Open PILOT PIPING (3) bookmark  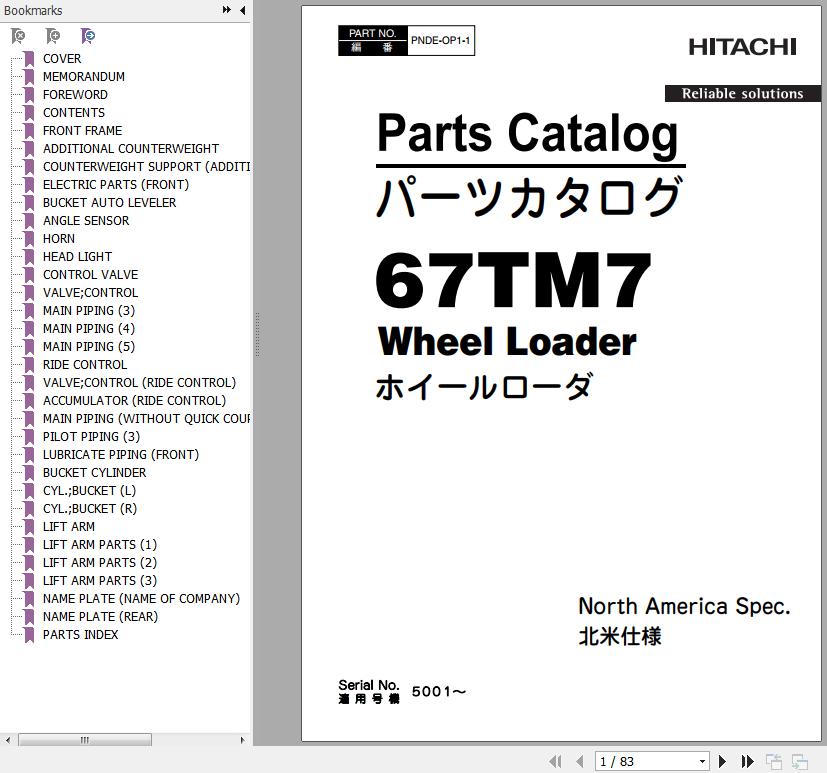click(x=91, y=437)
